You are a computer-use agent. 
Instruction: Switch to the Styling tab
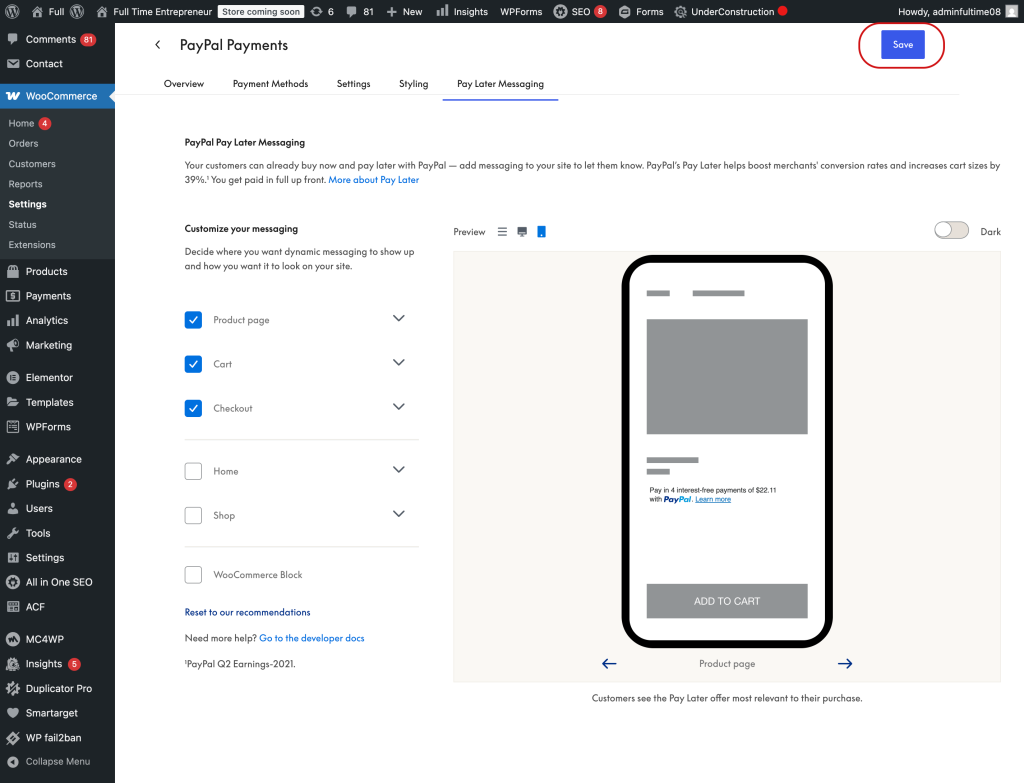point(413,84)
